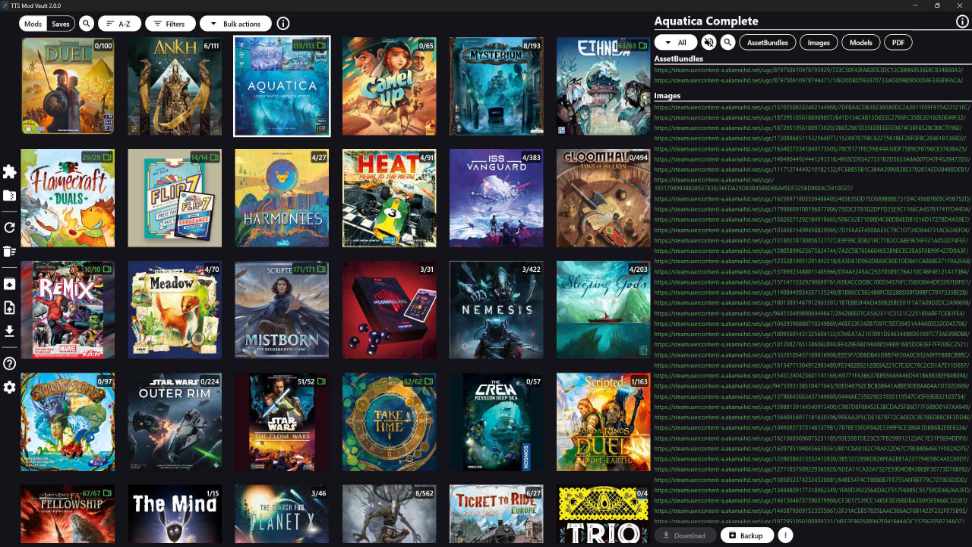Select the Mysterium mod thumbnail
Image resolution: width=972 pixels, height=547 pixels.
coord(496,86)
